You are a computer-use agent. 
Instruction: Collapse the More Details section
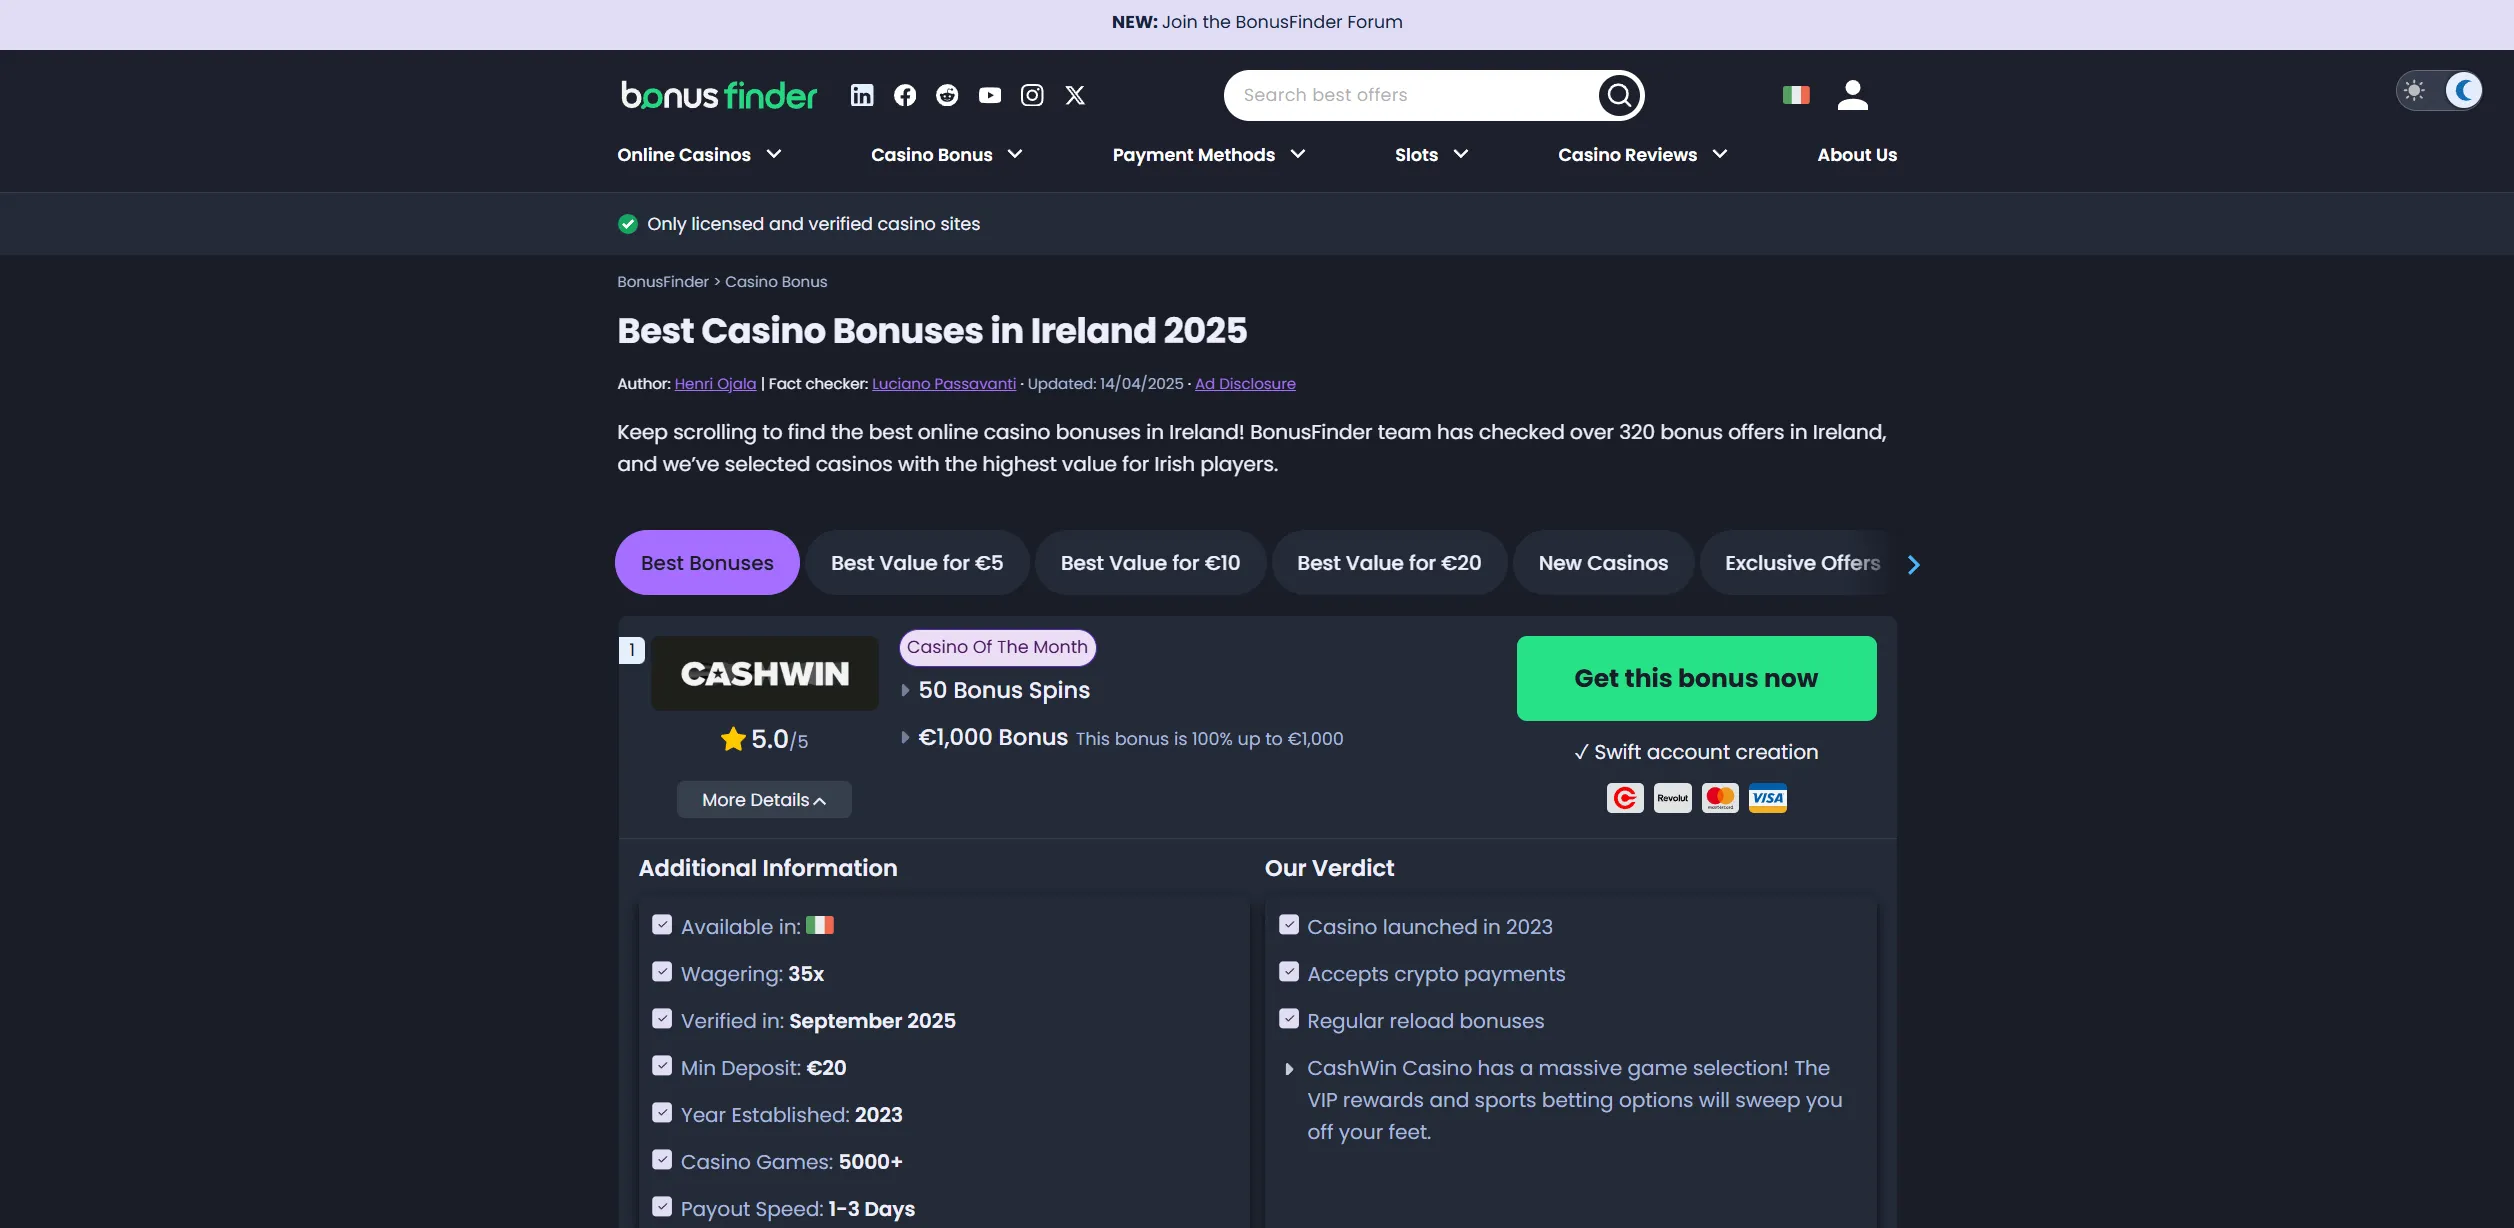point(764,799)
